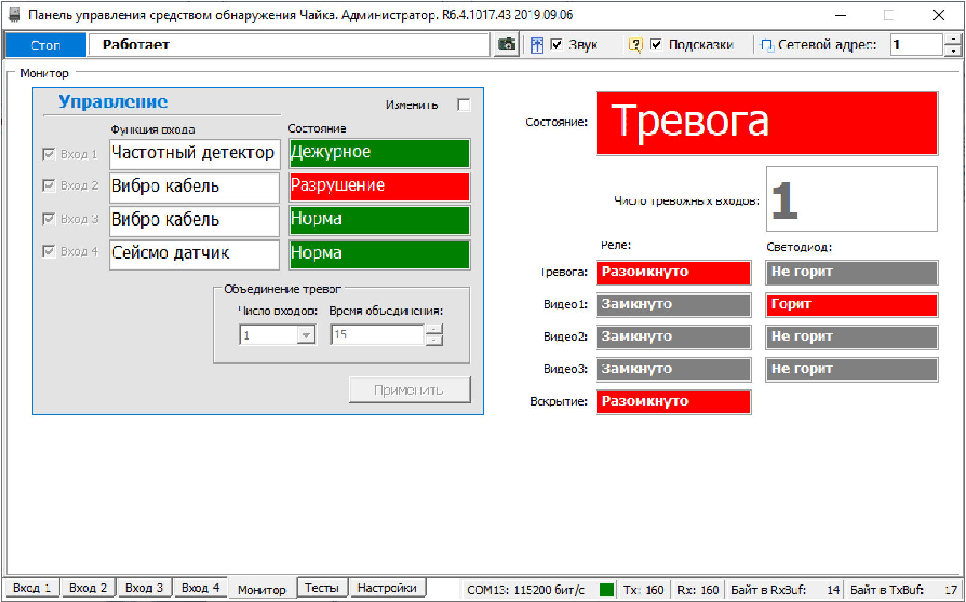This screenshot has height=602, width=966.
Task: Switch to the Вход 4 tab
Action: pyautogui.click(x=200, y=588)
